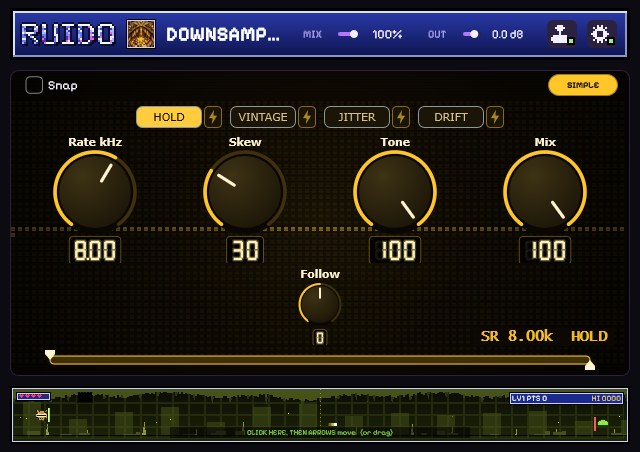640x452 pixels.
Task: Click the large Mix knob
Action: [545, 191]
